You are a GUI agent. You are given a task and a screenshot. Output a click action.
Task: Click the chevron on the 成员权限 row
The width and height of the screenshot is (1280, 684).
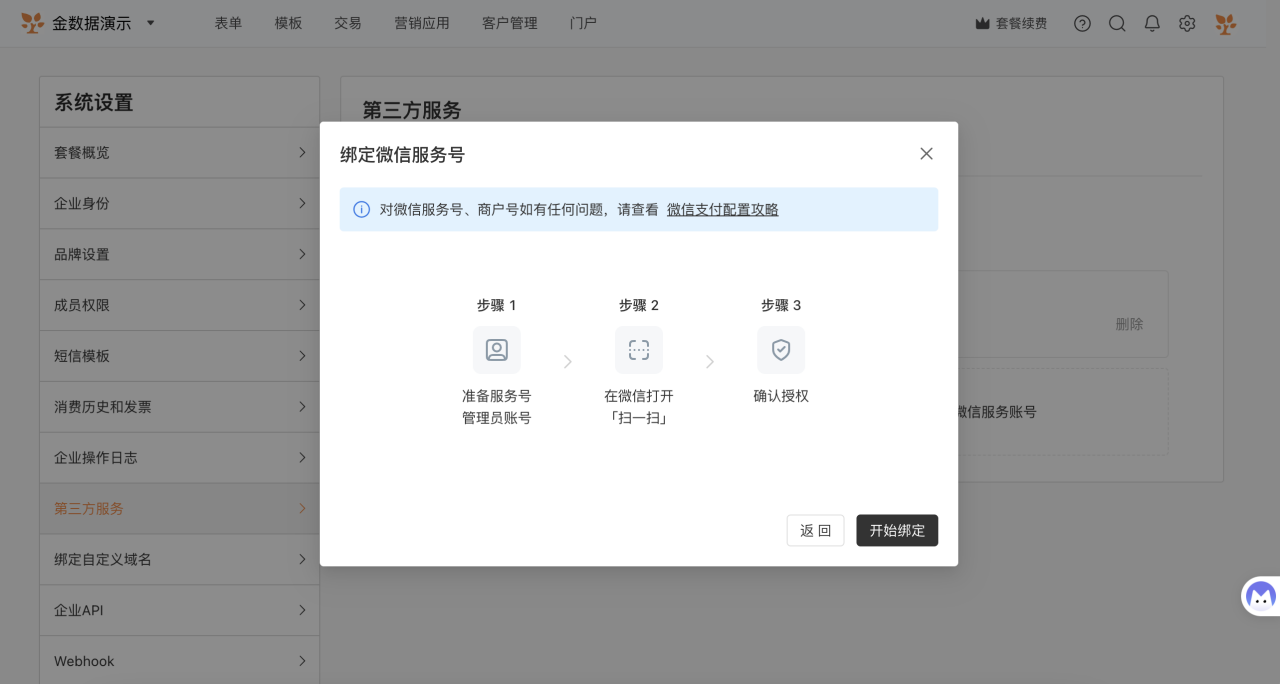[302, 305]
